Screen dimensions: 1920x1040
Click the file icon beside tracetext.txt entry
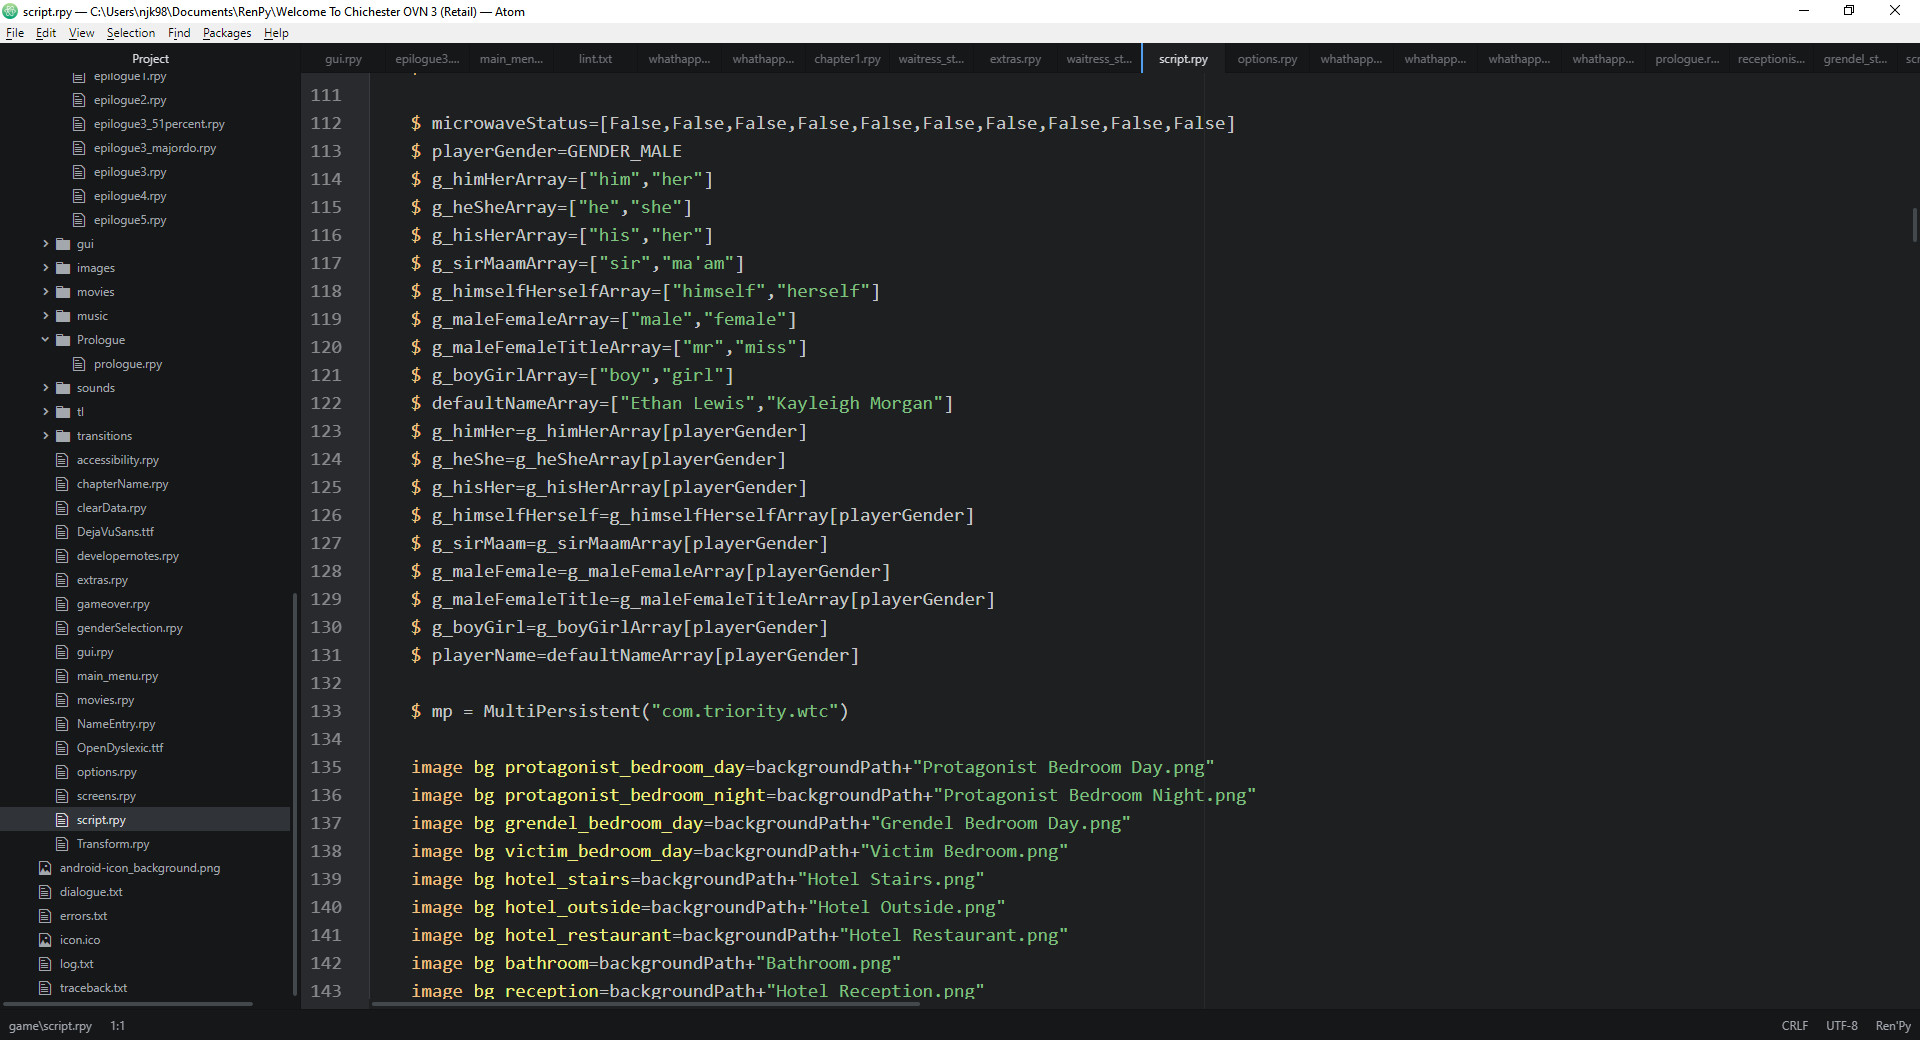click(44, 987)
